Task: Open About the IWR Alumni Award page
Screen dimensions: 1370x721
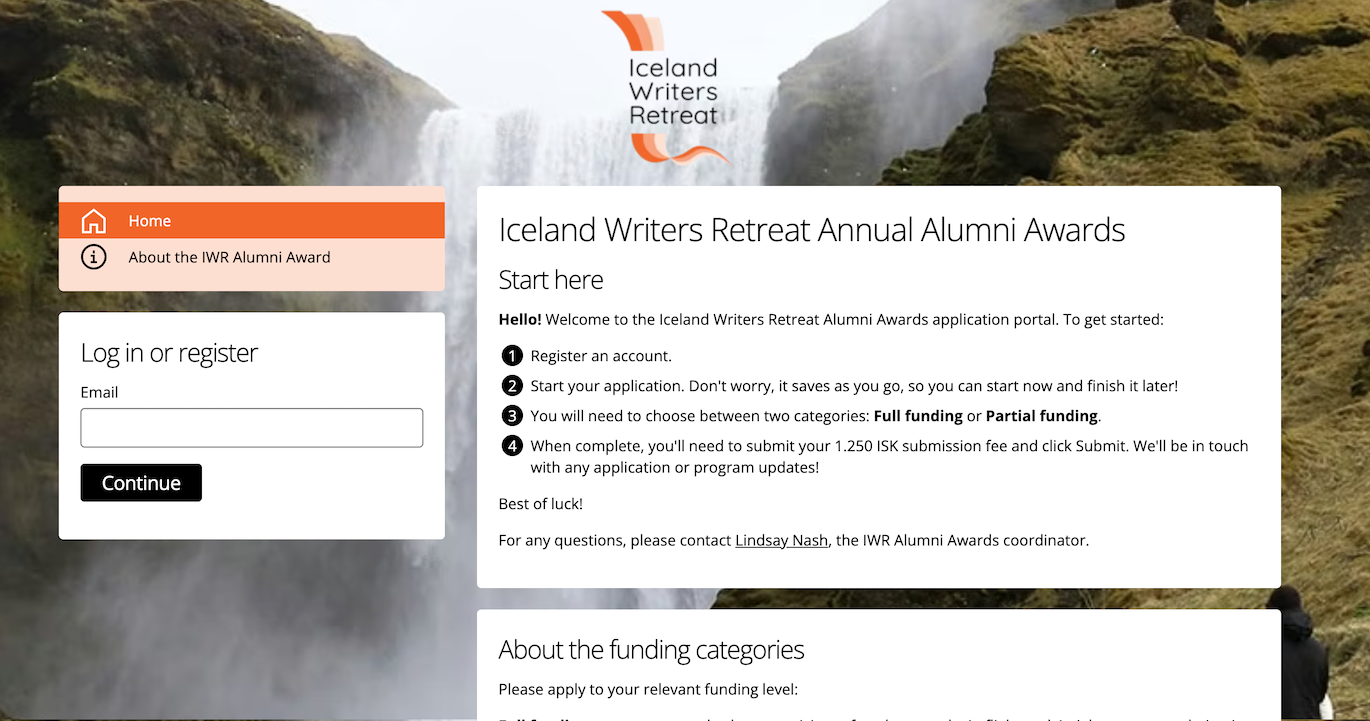Action: pyautogui.click(x=229, y=257)
